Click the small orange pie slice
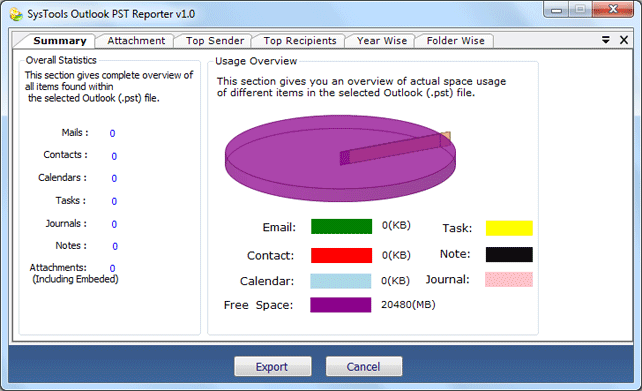642x391 pixels. [x=447, y=136]
